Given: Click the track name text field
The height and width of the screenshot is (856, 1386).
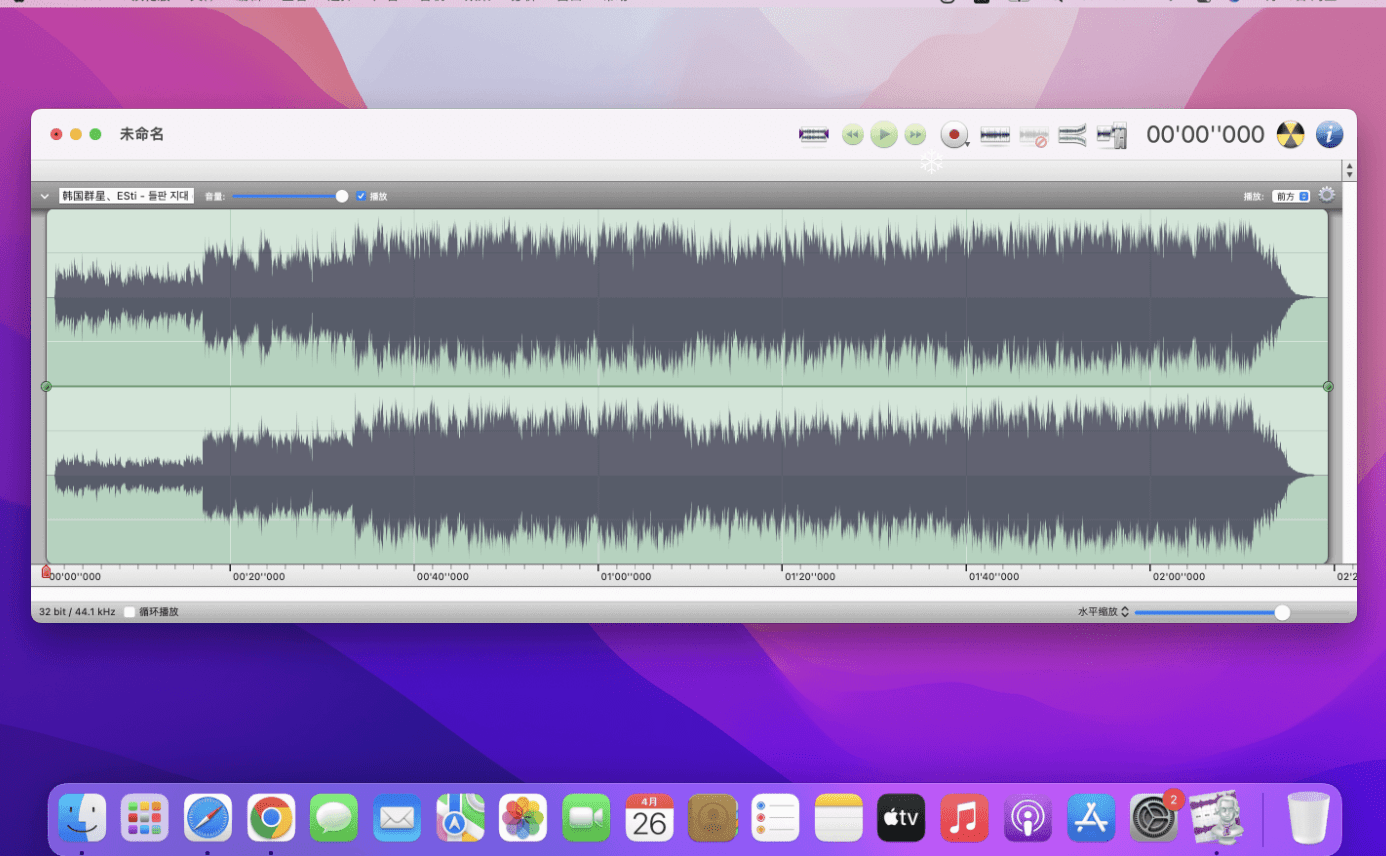Looking at the screenshot, I should pyautogui.click(x=126, y=196).
